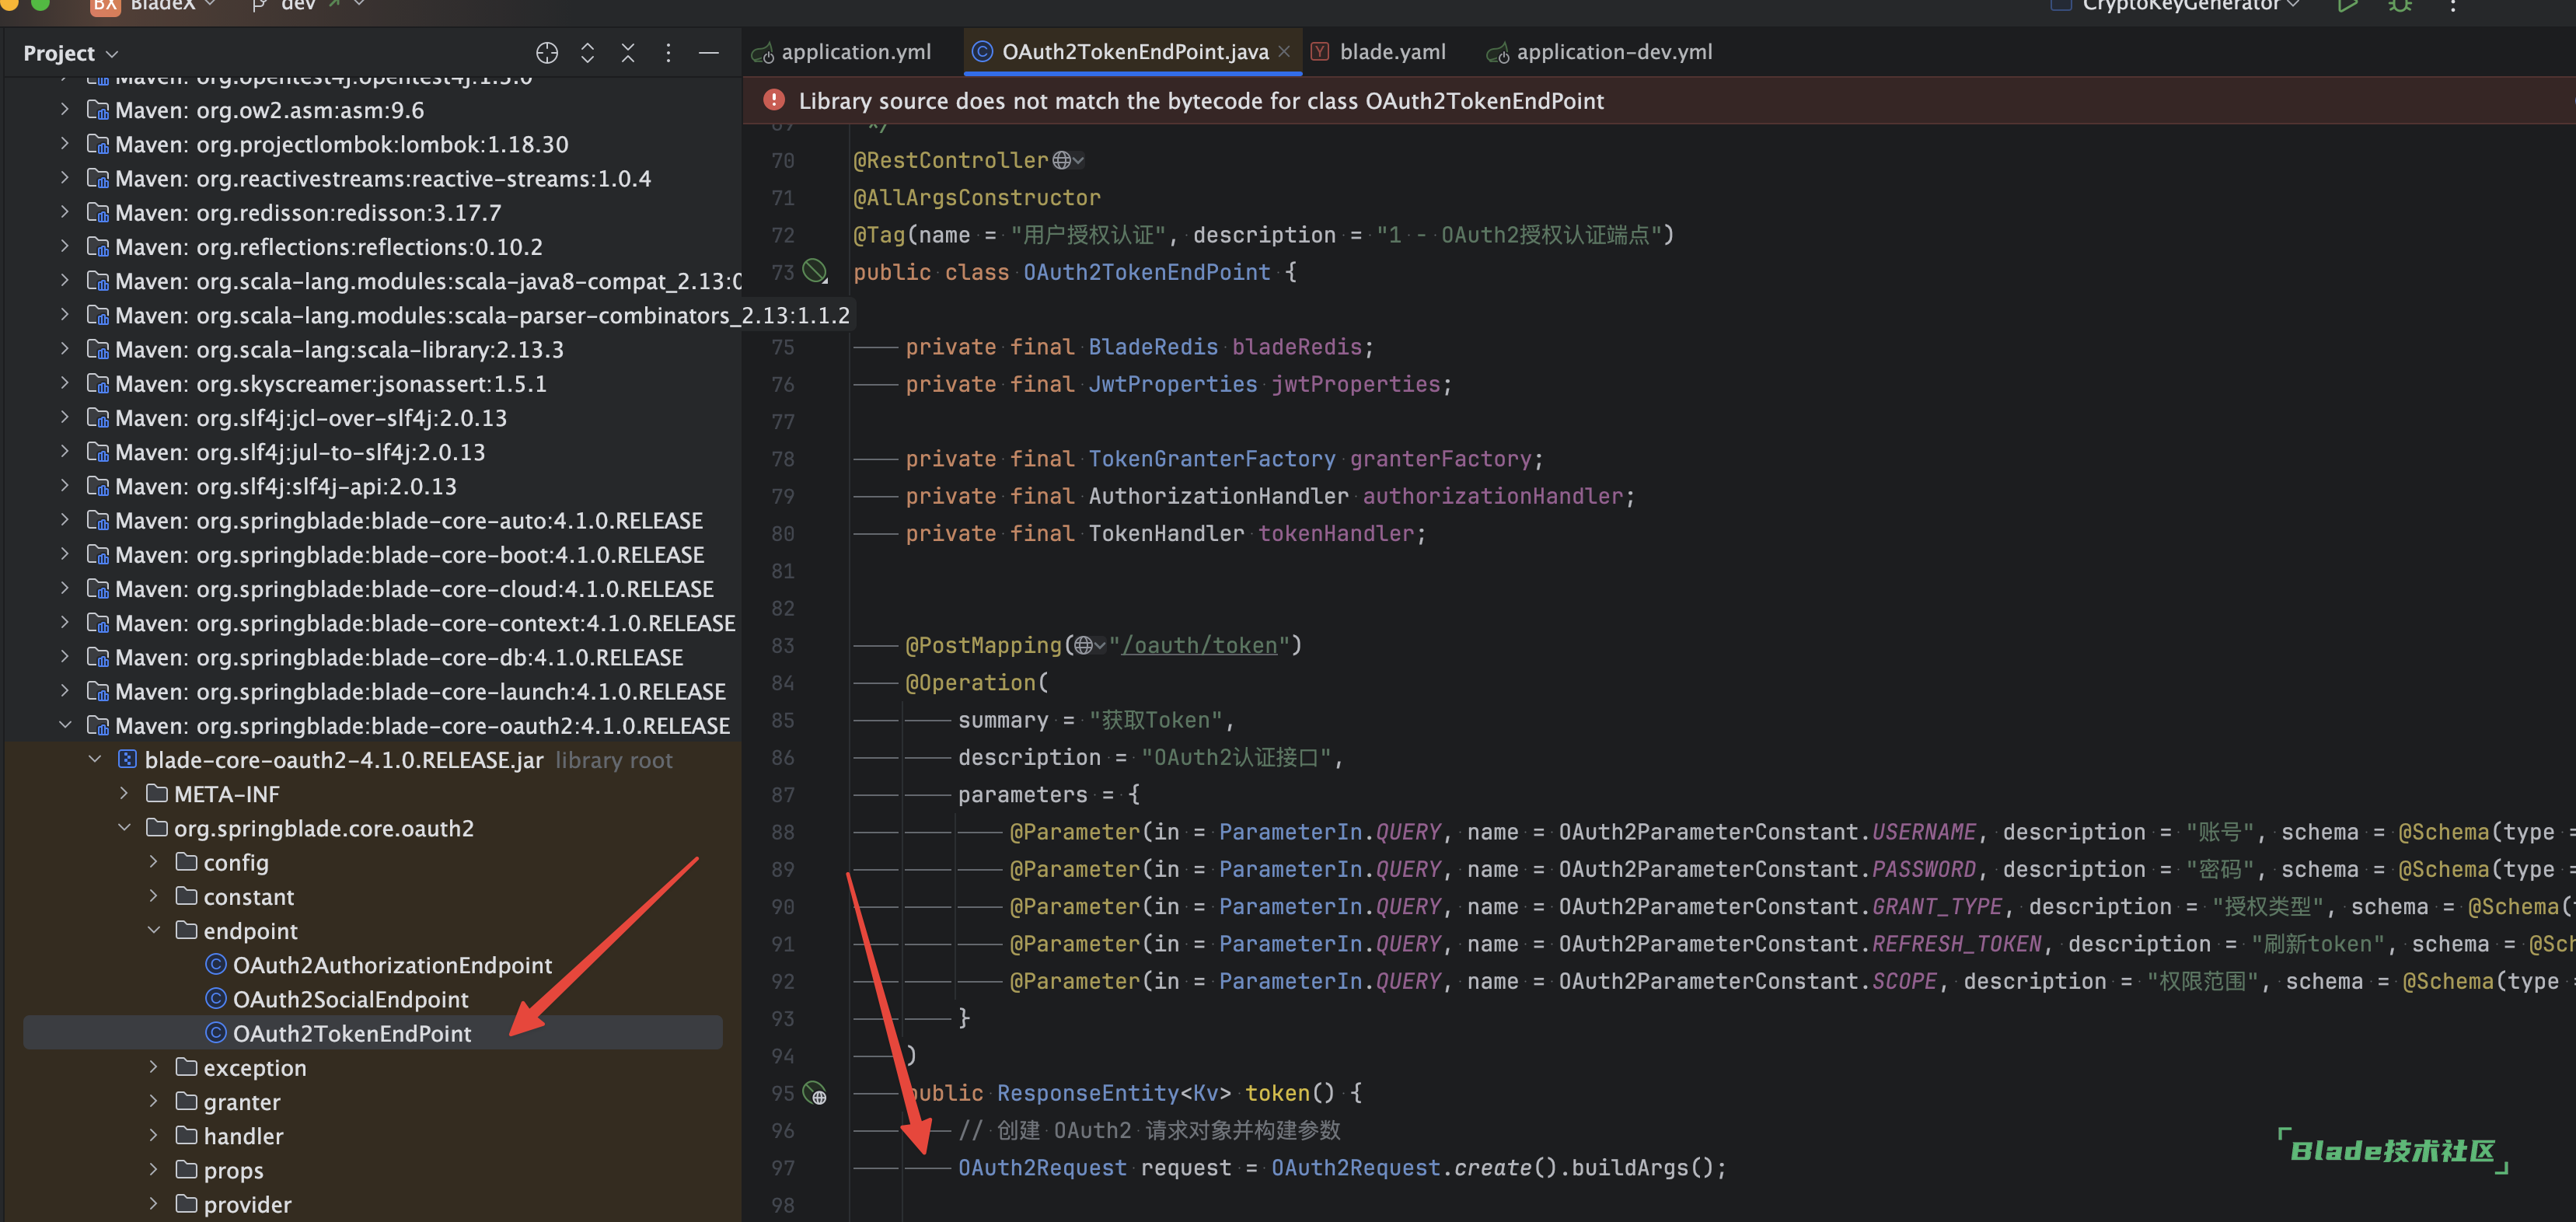Click the Run triangle icon in top toolbar
The height and width of the screenshot is (1222, 2576).
2347,6
